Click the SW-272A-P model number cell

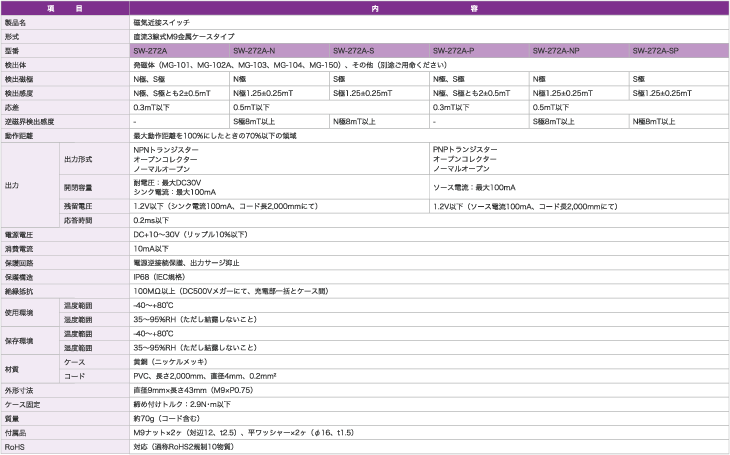[453, 49]
